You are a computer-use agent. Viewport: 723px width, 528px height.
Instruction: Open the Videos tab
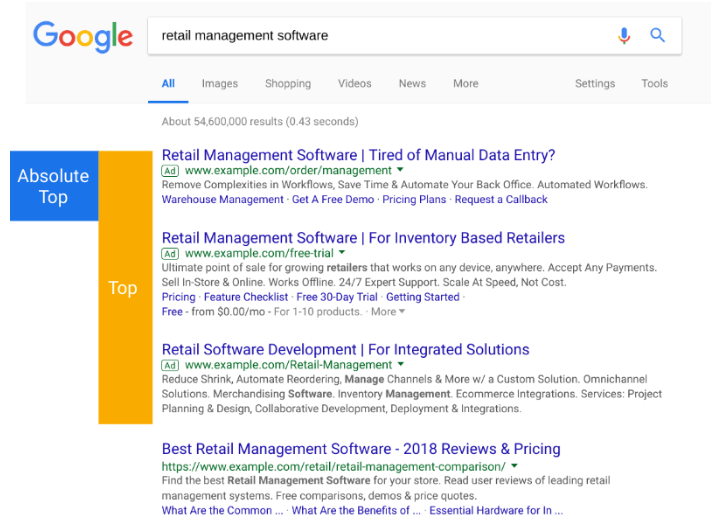(355, 83)
